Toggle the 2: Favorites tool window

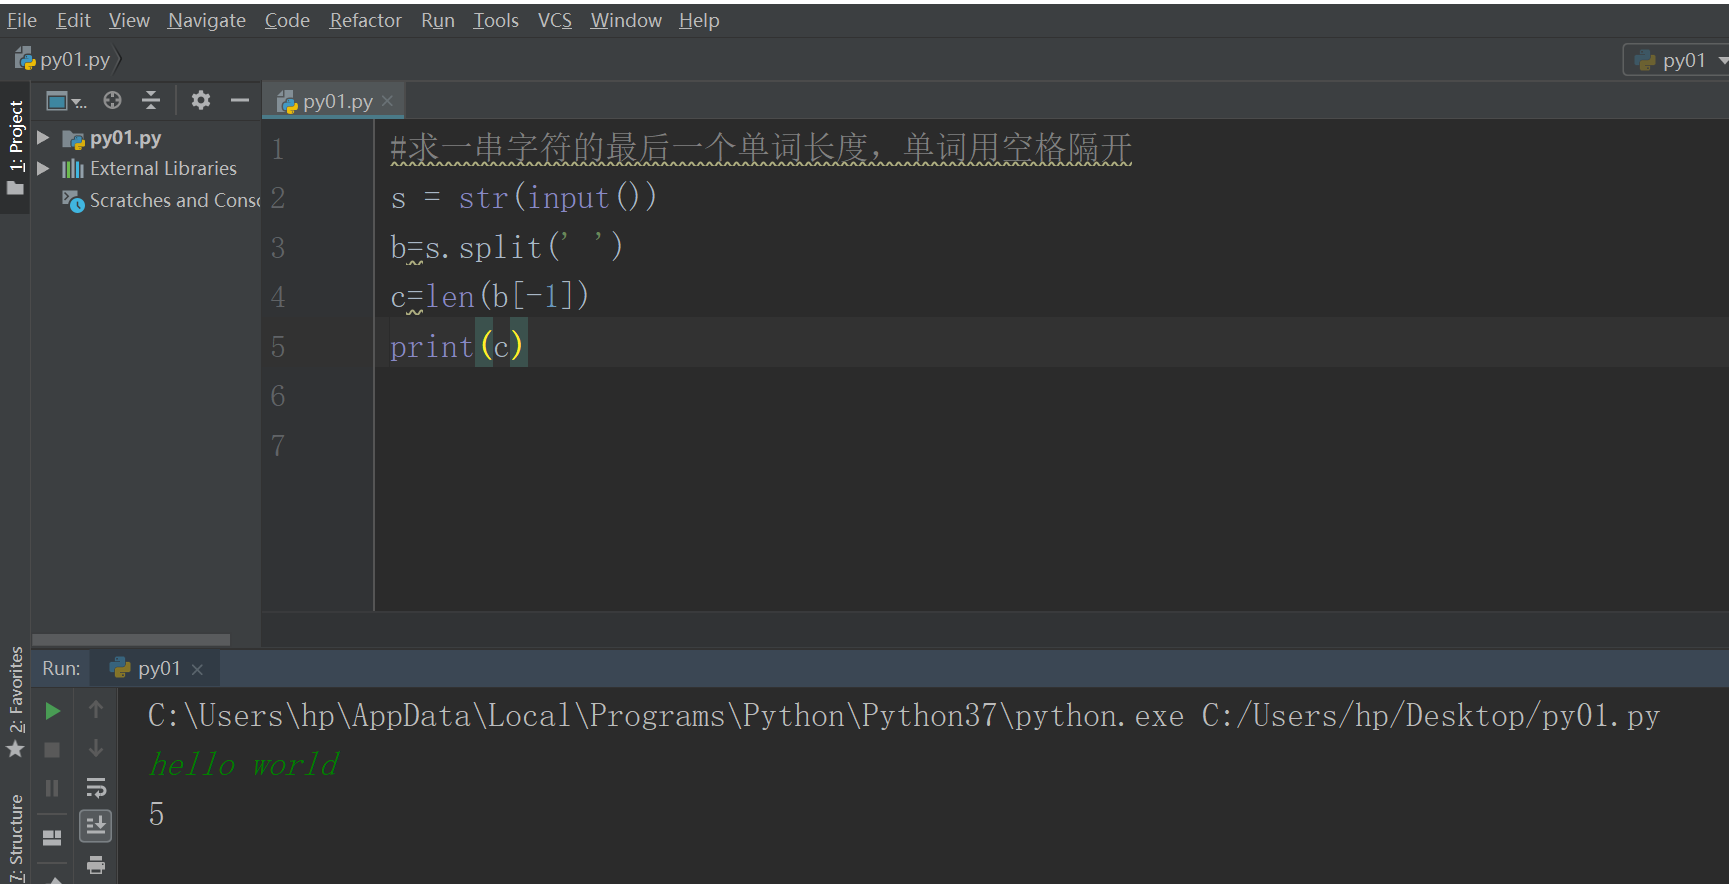point(15,703)
